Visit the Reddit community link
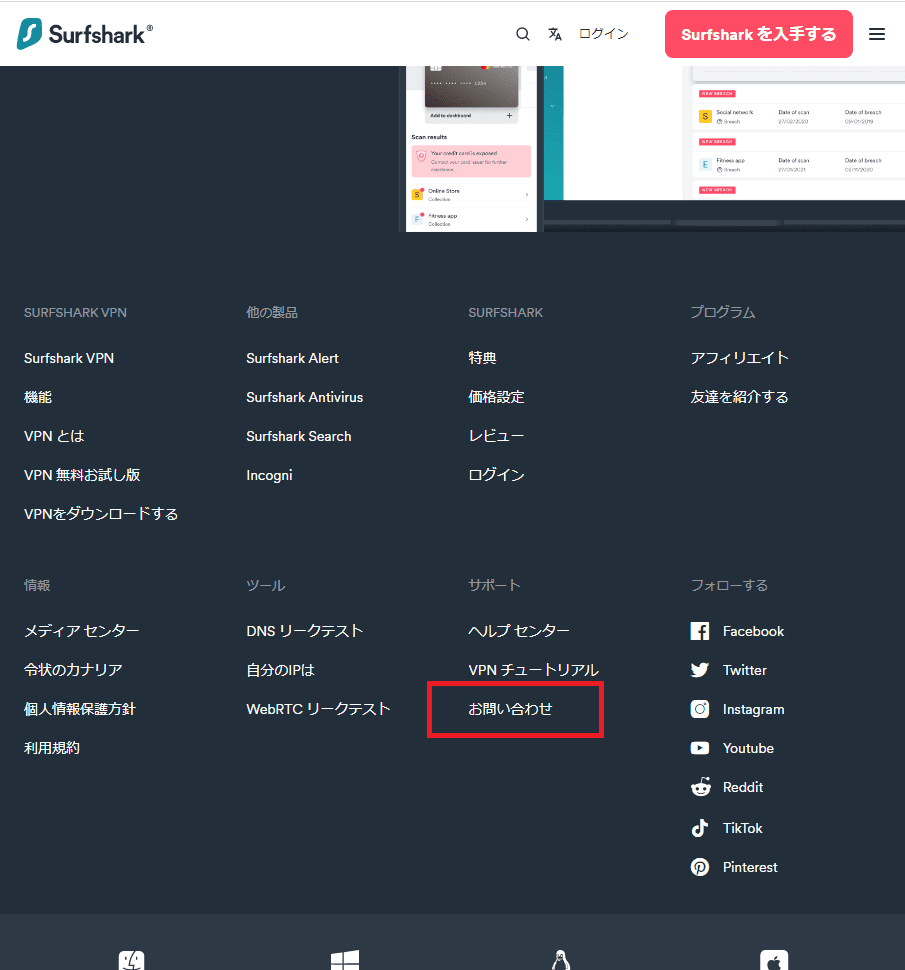This screenshot has width=905, height=970. point(727,787)
